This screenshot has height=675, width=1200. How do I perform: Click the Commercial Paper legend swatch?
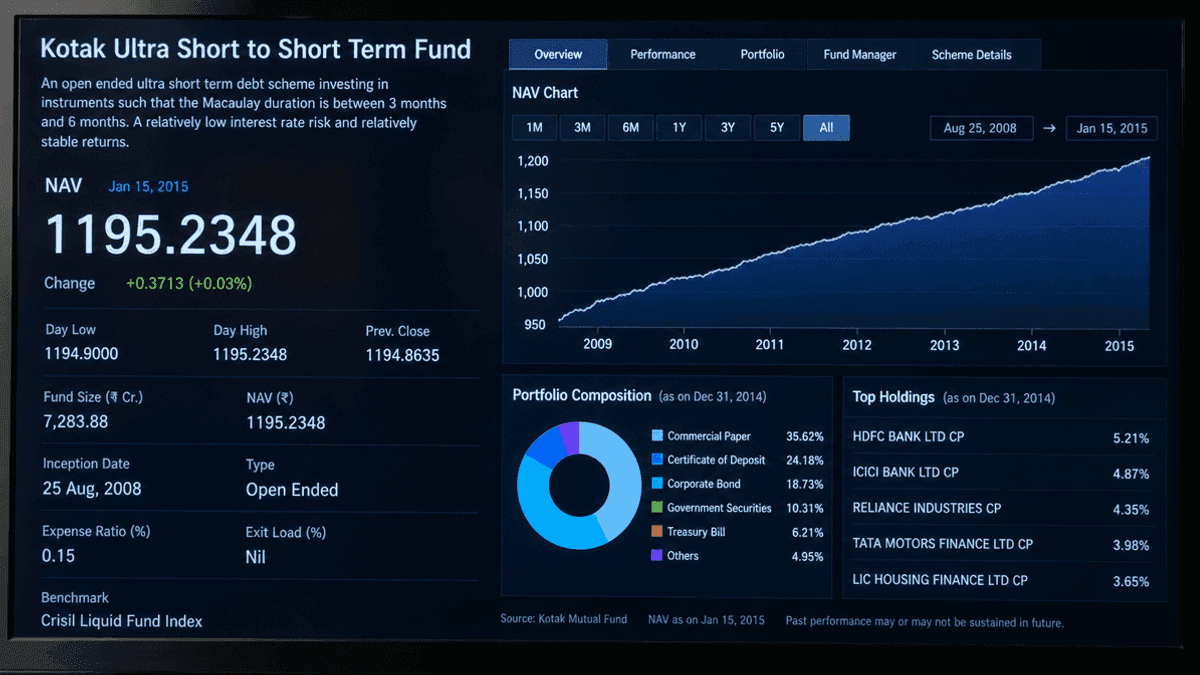click(657, 436)
